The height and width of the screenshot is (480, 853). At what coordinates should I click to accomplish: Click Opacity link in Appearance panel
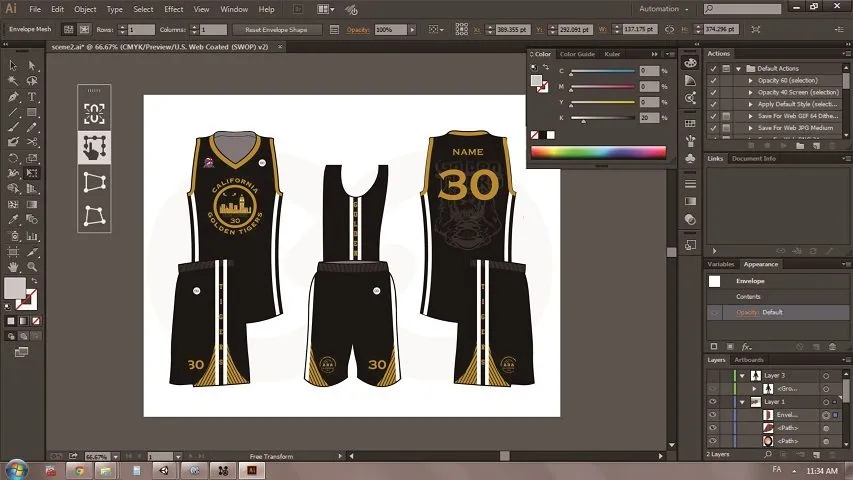747,312
